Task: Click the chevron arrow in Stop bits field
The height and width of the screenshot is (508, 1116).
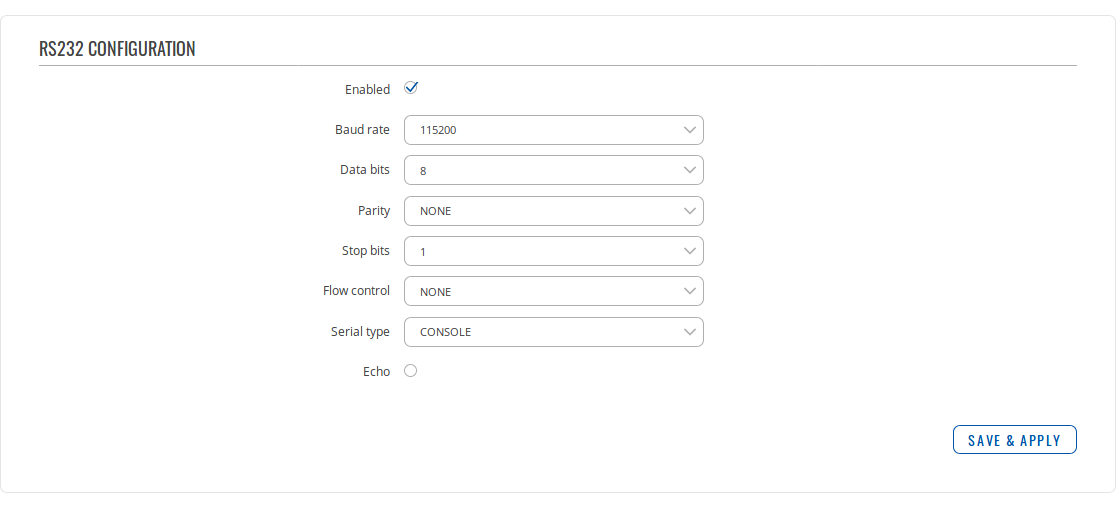Action: (x=689, y=251)
